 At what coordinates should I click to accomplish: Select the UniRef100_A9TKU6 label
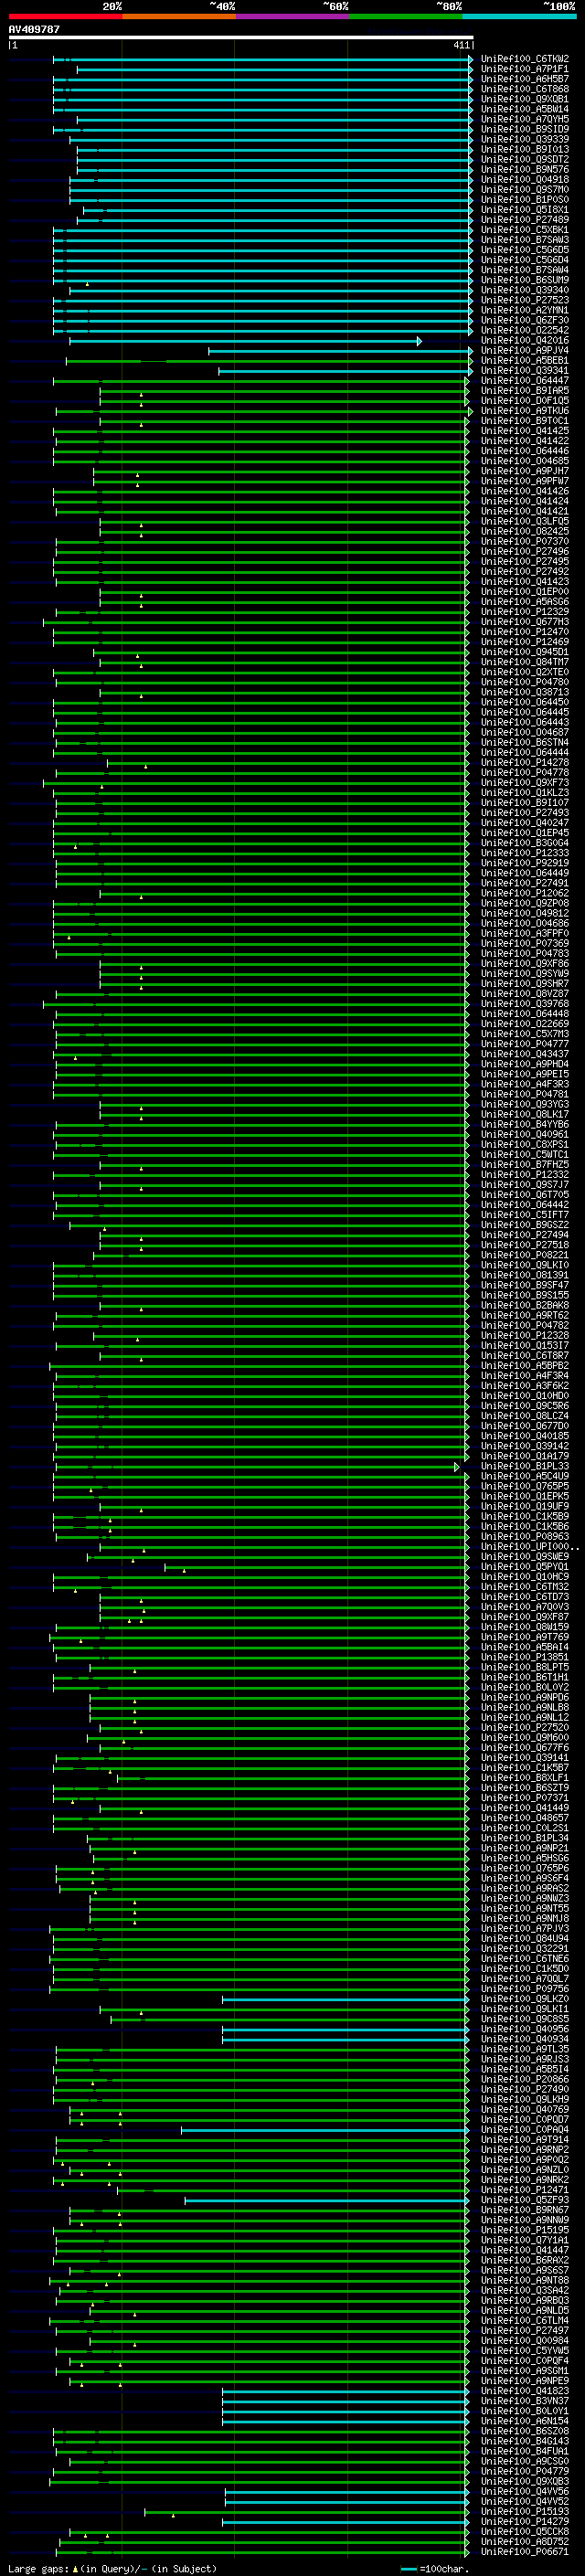(525, 410)
